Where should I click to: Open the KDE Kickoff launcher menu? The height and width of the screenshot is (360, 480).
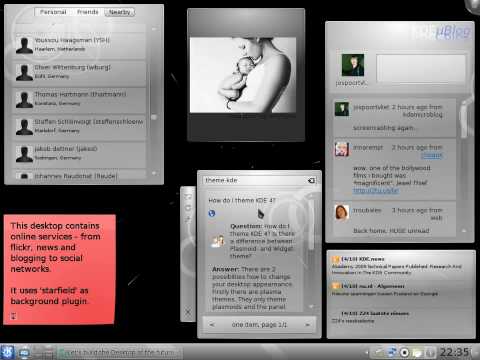point(7,352)
